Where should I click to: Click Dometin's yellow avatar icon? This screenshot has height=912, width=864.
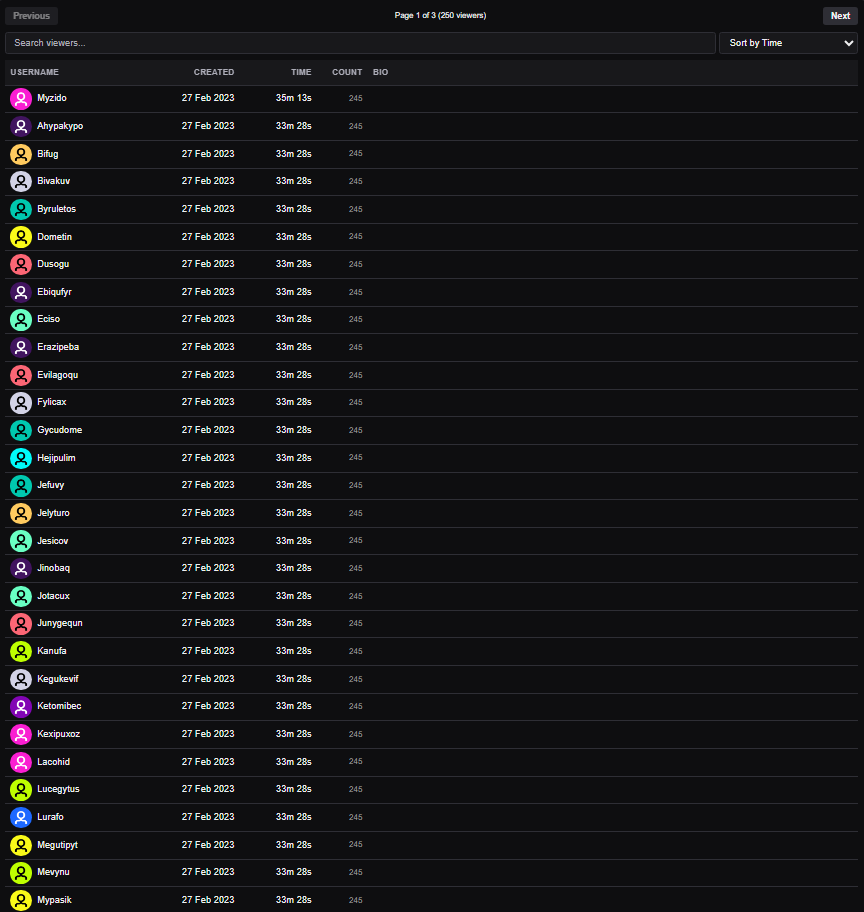point(21,237)
